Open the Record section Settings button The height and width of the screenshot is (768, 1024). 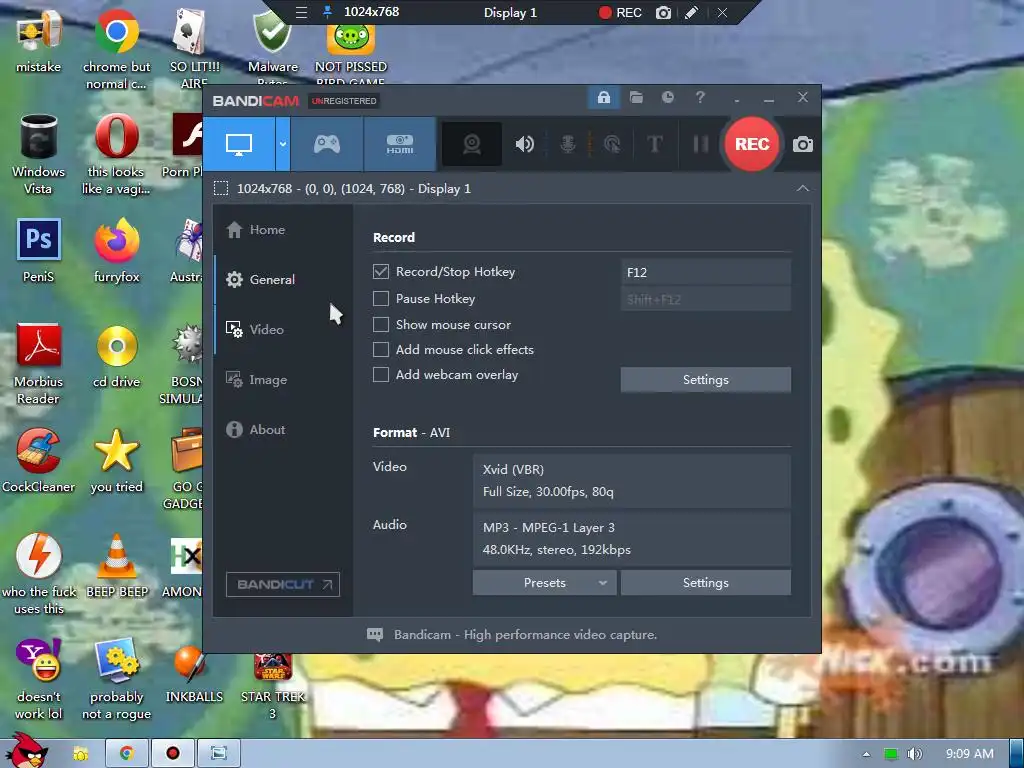coord(705,379)
